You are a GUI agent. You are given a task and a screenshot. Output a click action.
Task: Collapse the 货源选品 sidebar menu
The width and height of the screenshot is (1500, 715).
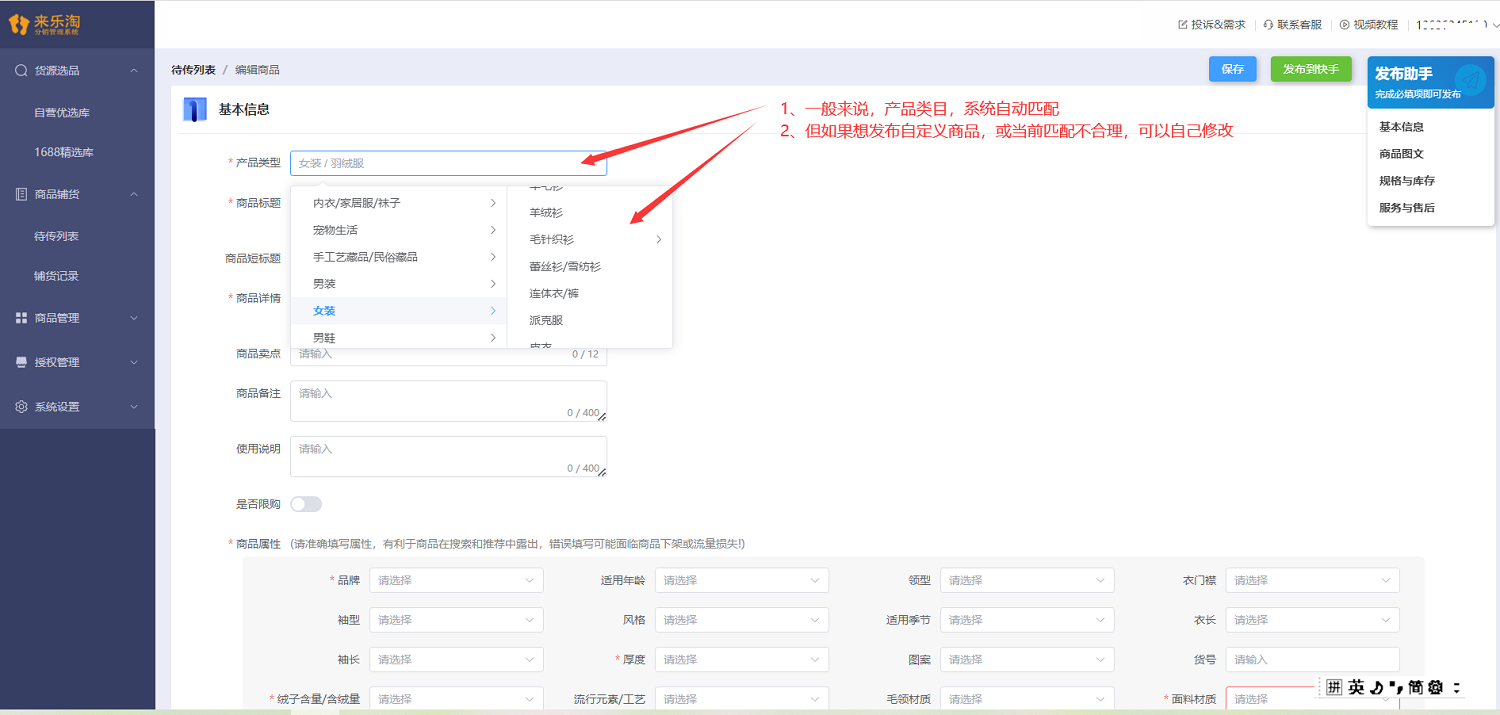134,71
